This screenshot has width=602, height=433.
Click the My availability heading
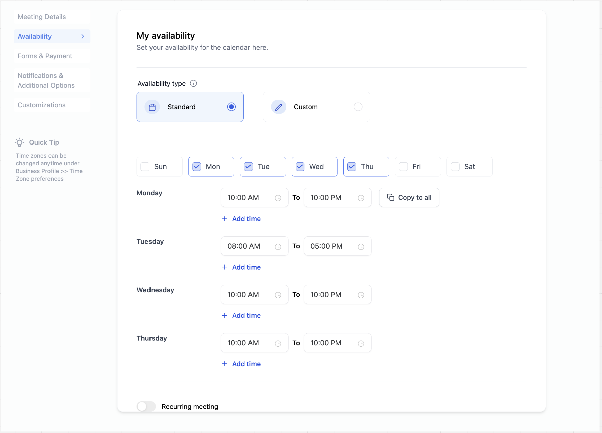coord(166,36)
